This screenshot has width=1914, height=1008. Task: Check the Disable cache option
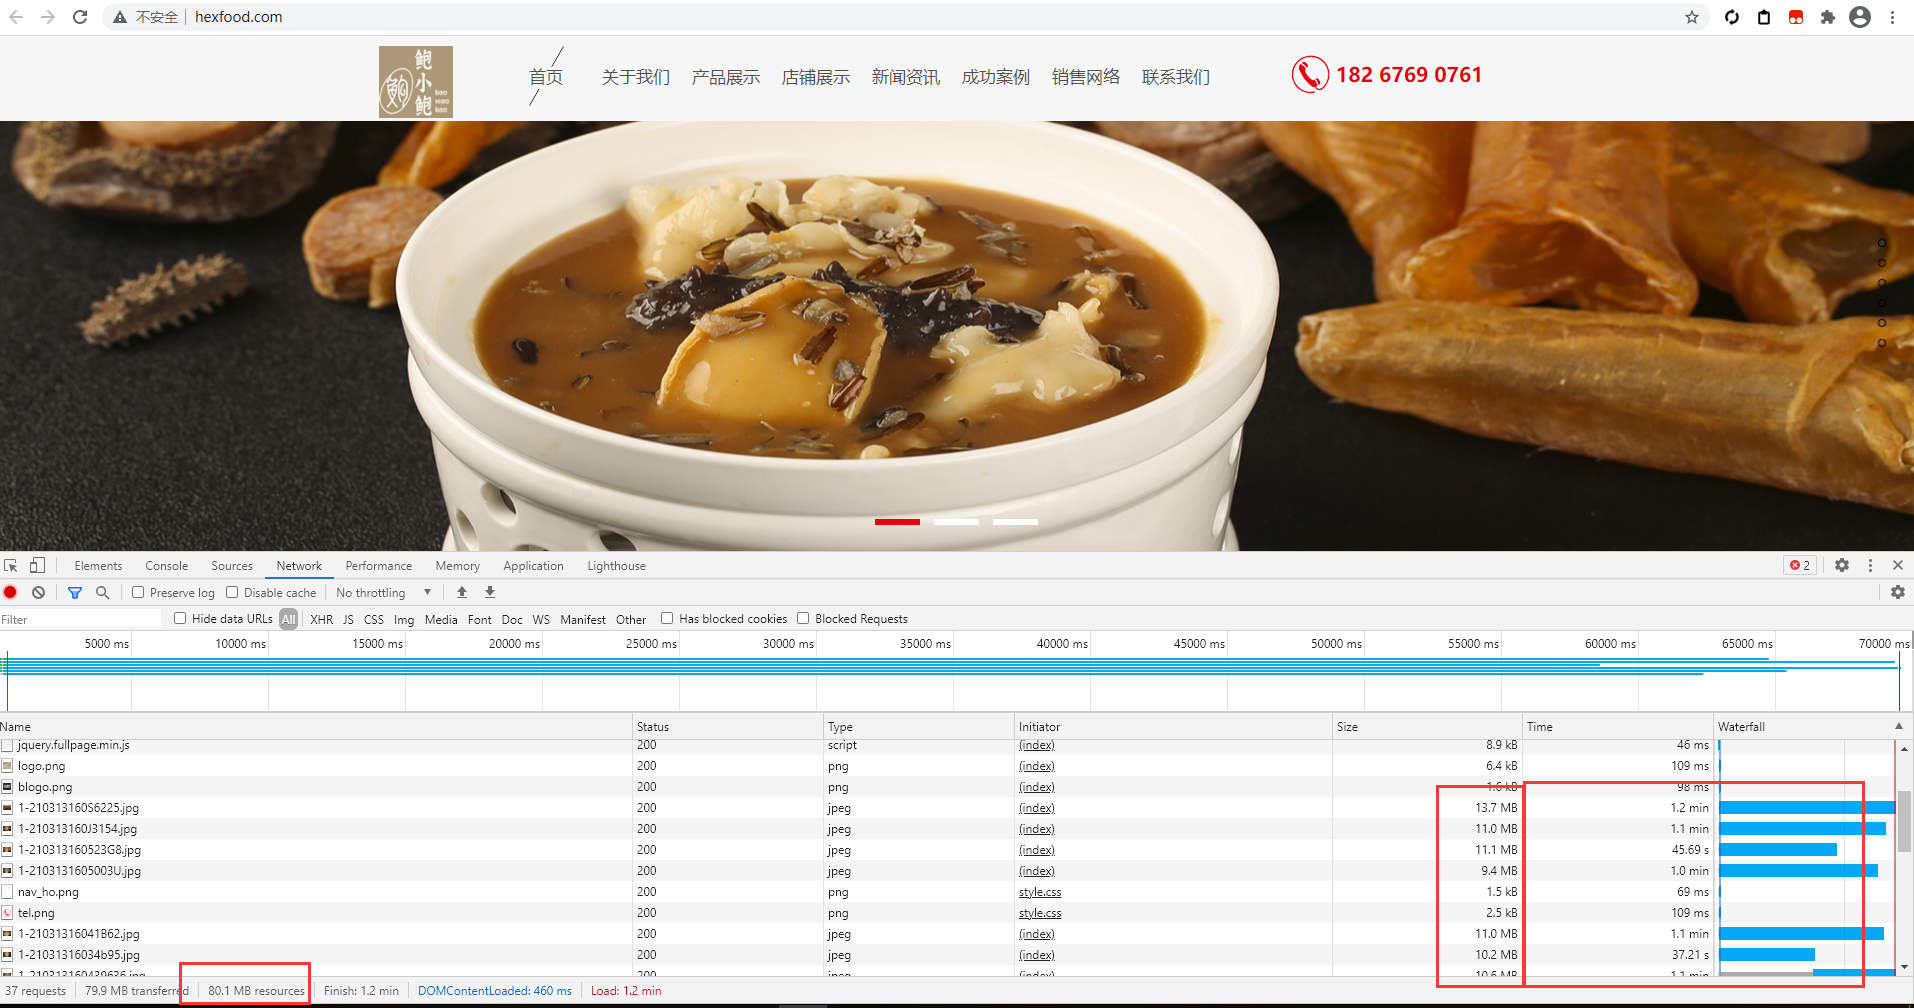(x=232, y=593)
